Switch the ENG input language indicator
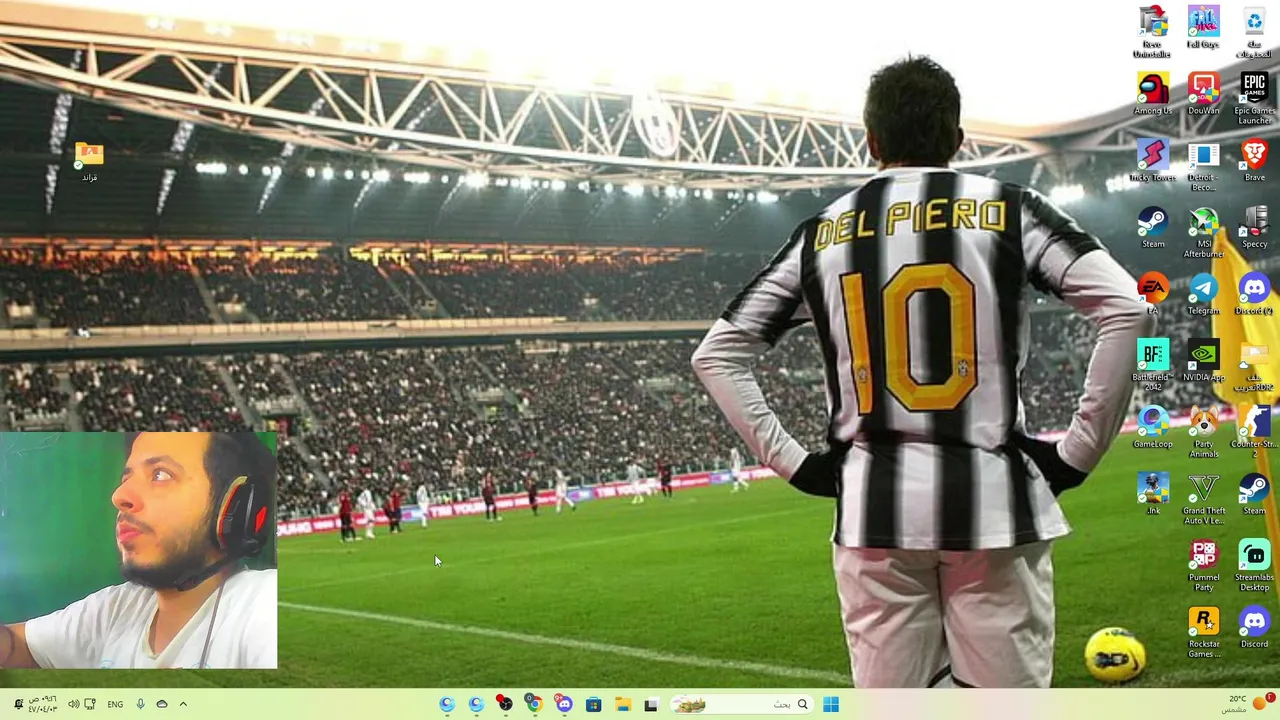1280x720 pixels. [115, 704]
